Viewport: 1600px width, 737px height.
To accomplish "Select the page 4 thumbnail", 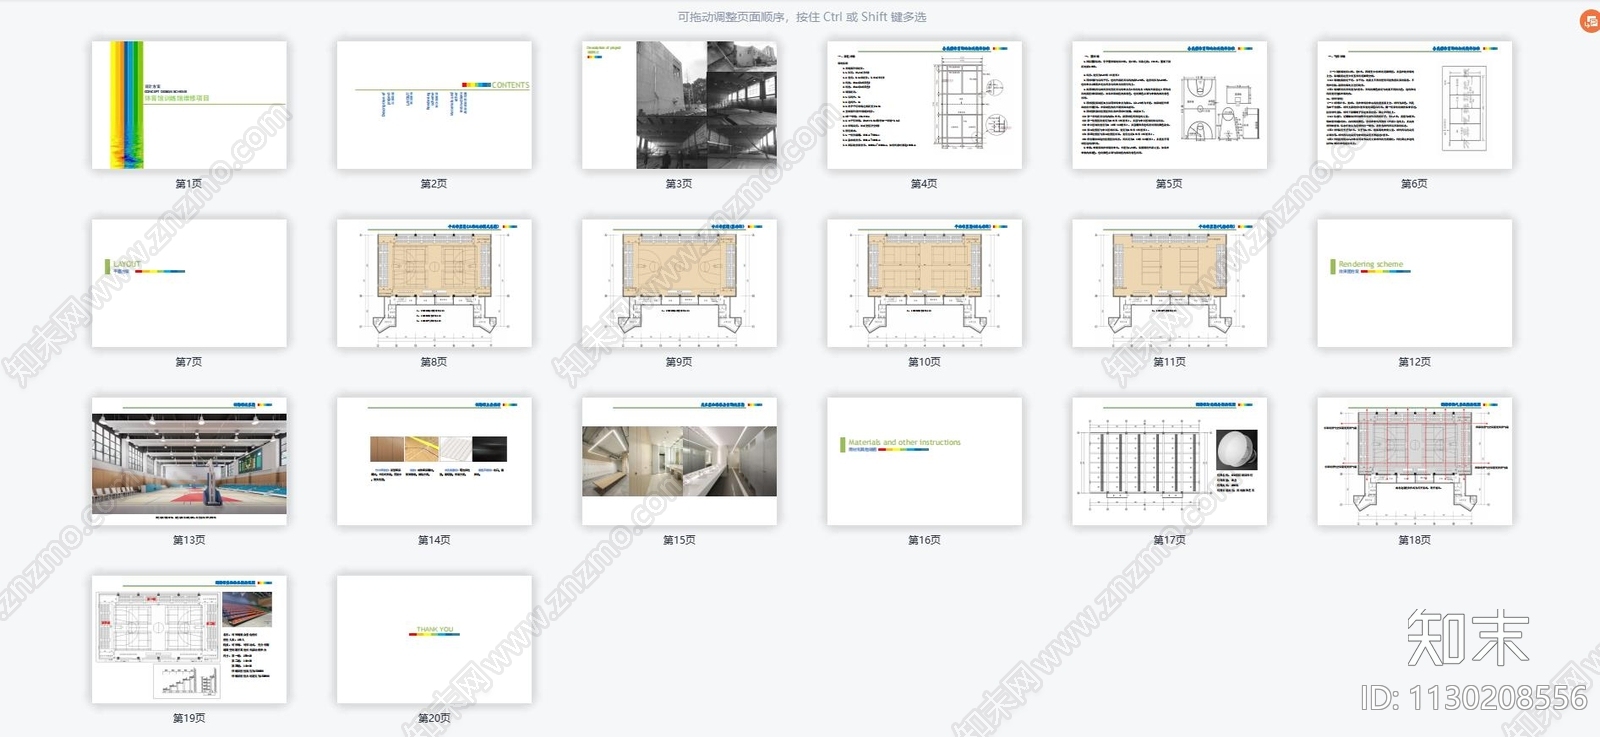I will [924, 105].
